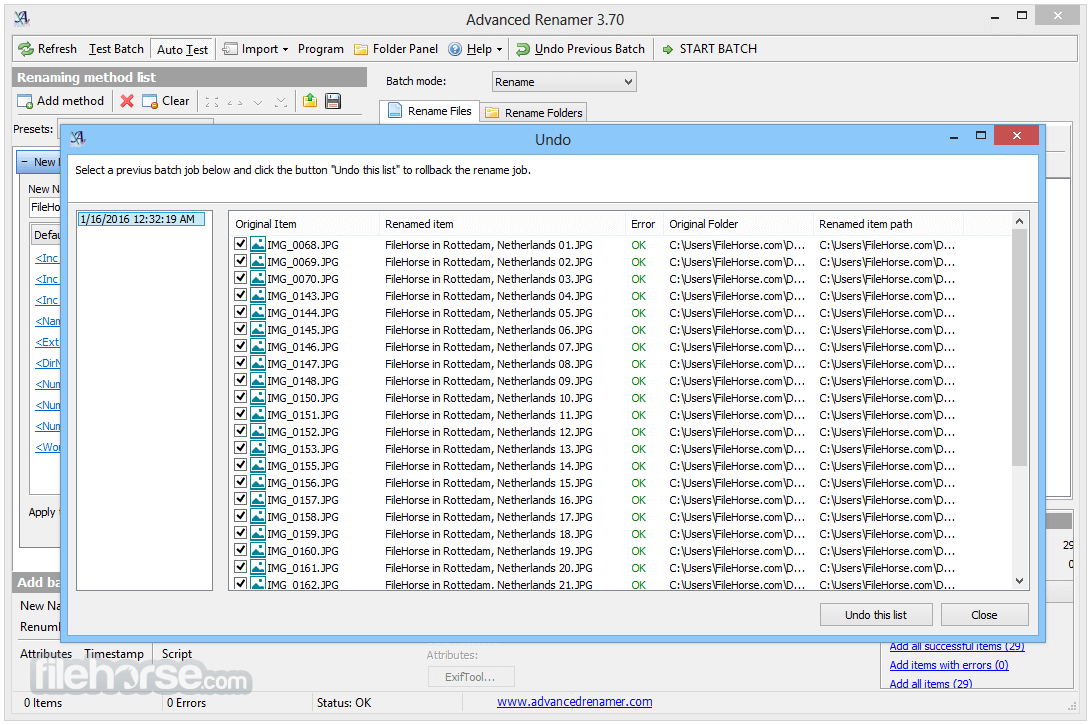This screenshot has height=725, width=1091.
Task: Click the Test Batch menu item
Action: 116,49
